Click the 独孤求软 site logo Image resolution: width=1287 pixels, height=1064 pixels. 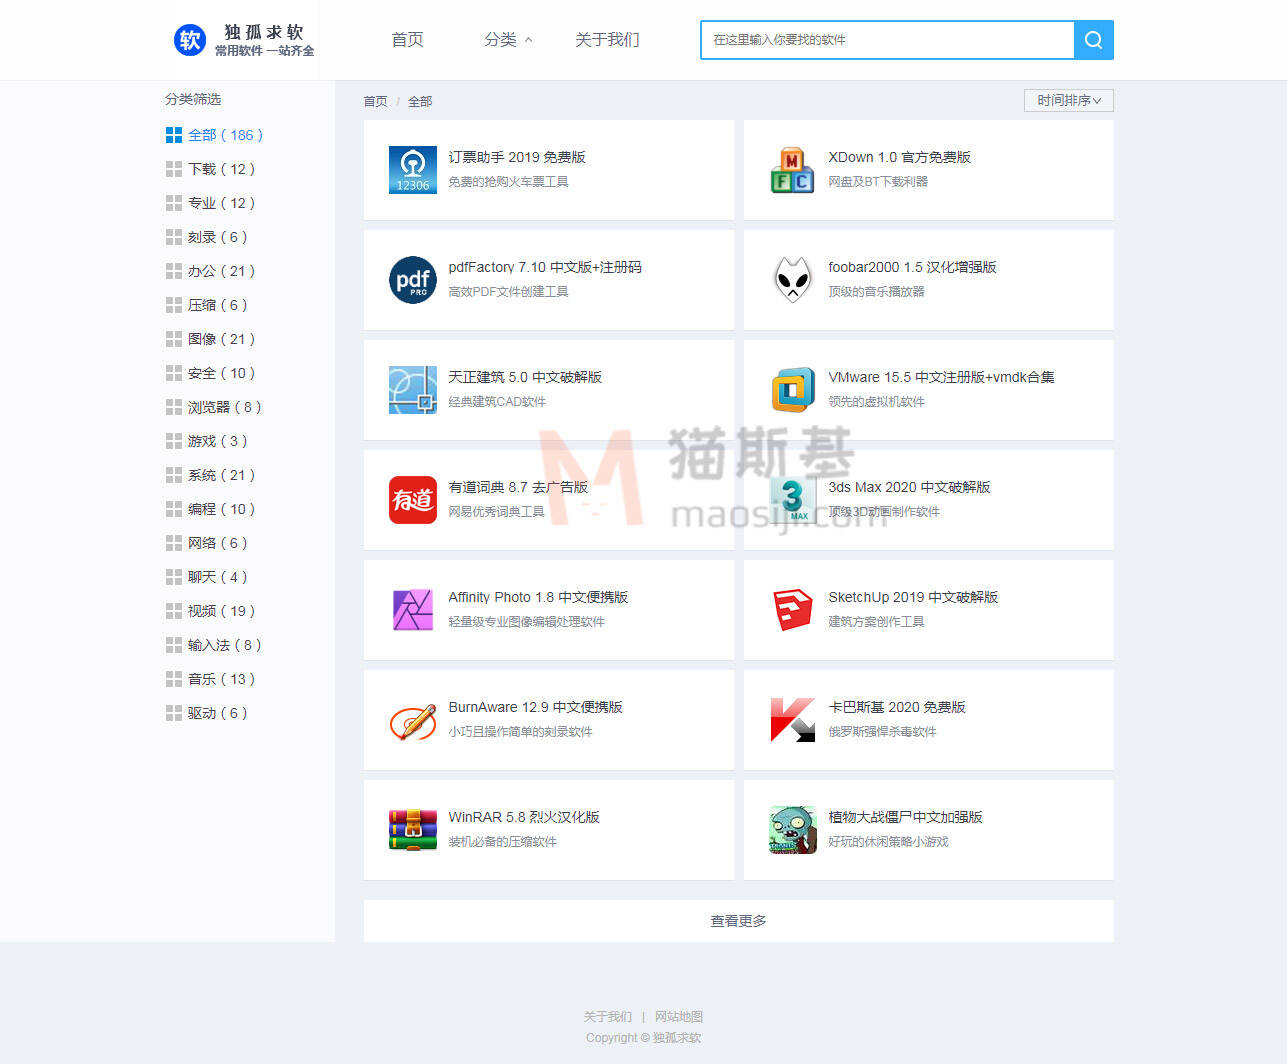pyautogui.click(x=244, y=40)
